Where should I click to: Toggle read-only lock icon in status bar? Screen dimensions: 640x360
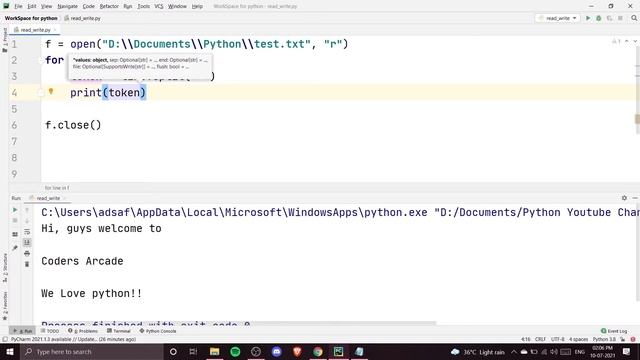pos(623,339)
